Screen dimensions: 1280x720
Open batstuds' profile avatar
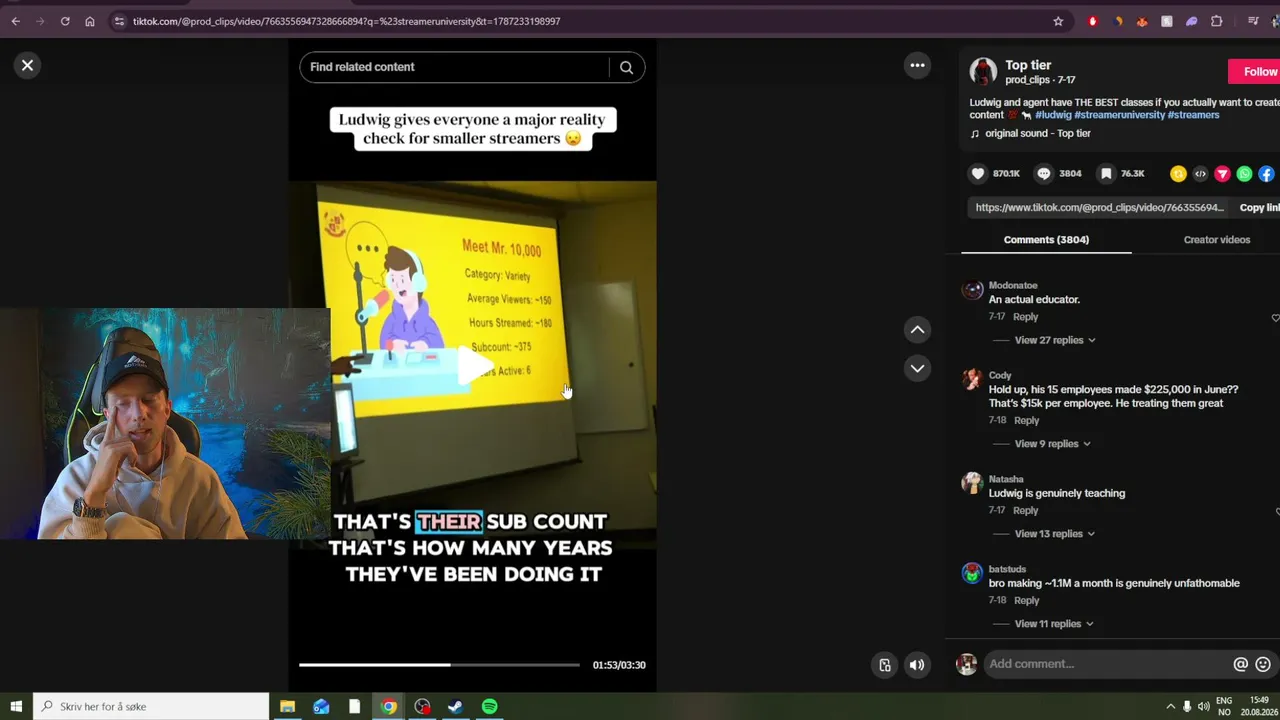click(972, 573)
